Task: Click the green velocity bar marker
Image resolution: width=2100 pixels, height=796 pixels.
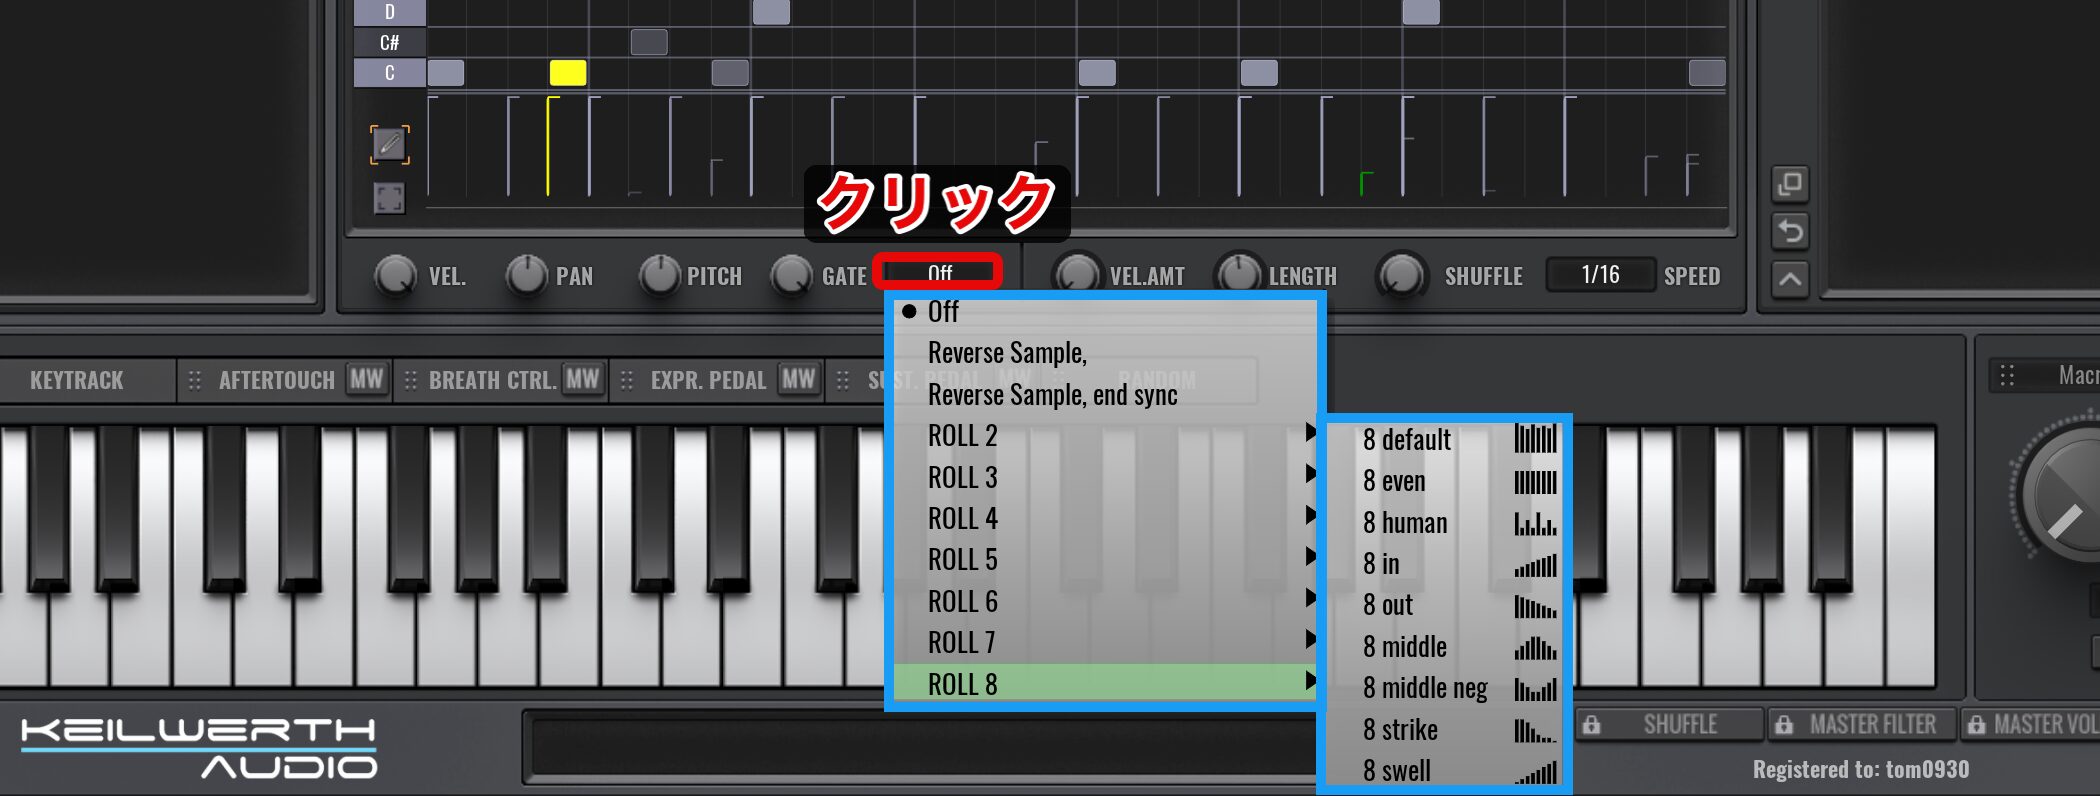Action: [x=1365, y=183]
